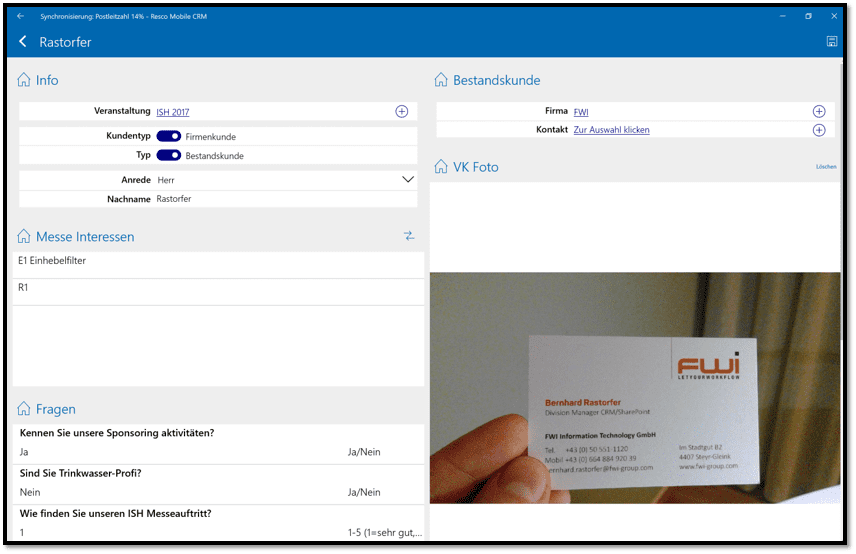Save the form with the disk icon
856x554 pixels.
coord(831,41)
